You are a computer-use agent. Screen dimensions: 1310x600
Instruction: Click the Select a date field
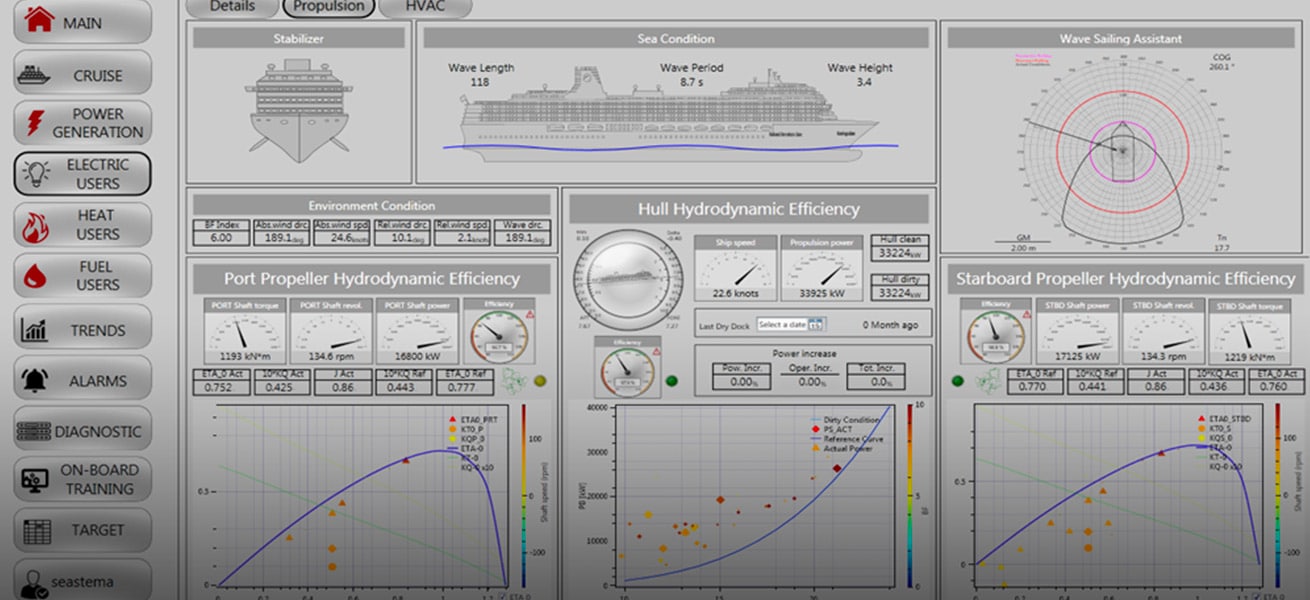point(782,325)
